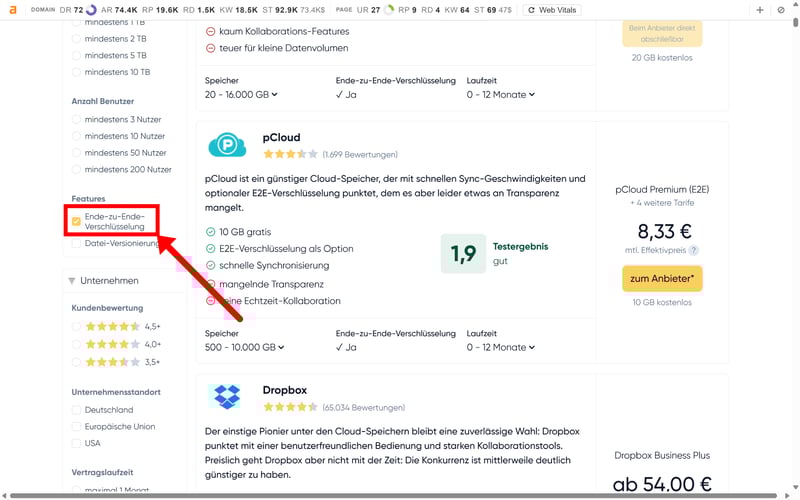This screenshot has width=800, height=500.
Task: Open pCloud Speicher 500 - 10.000 GB dropdown
Action: tap(242, 347)
